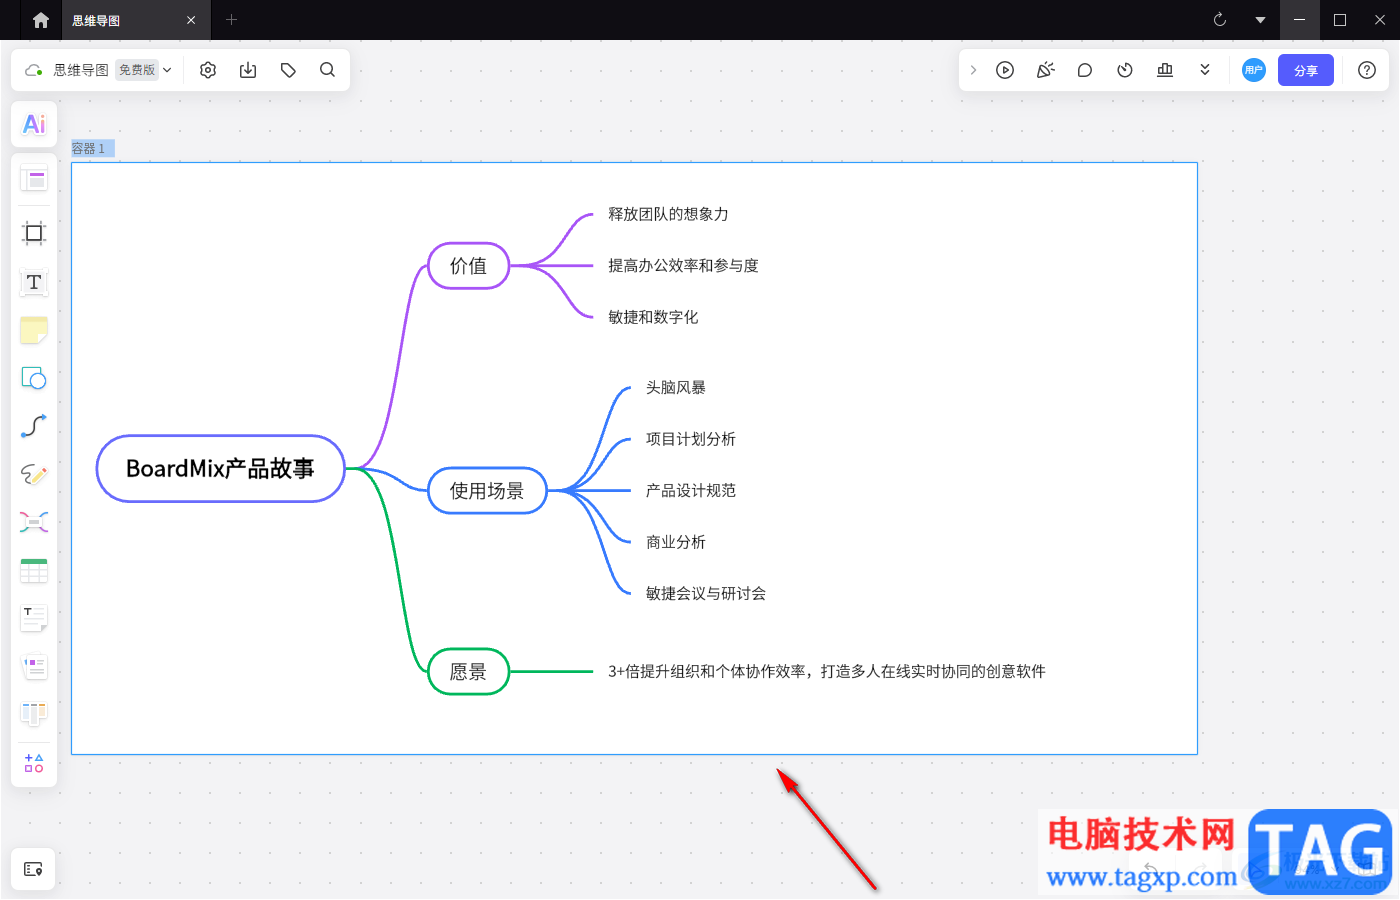Click the refresh icon in title bar
The image size is (1400, 900).
(x=1220, y=20)
